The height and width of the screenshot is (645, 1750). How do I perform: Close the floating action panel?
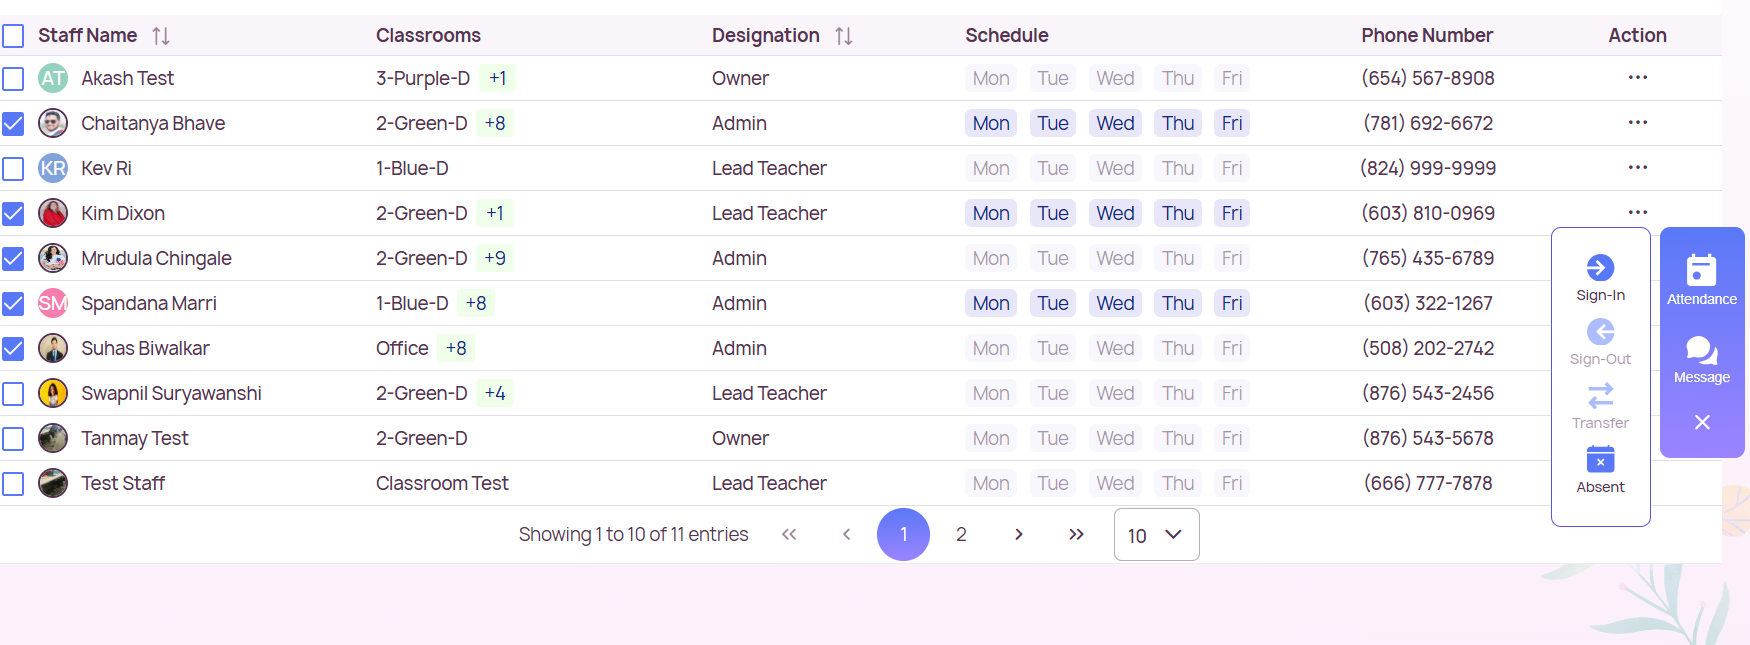[1702, 422]
